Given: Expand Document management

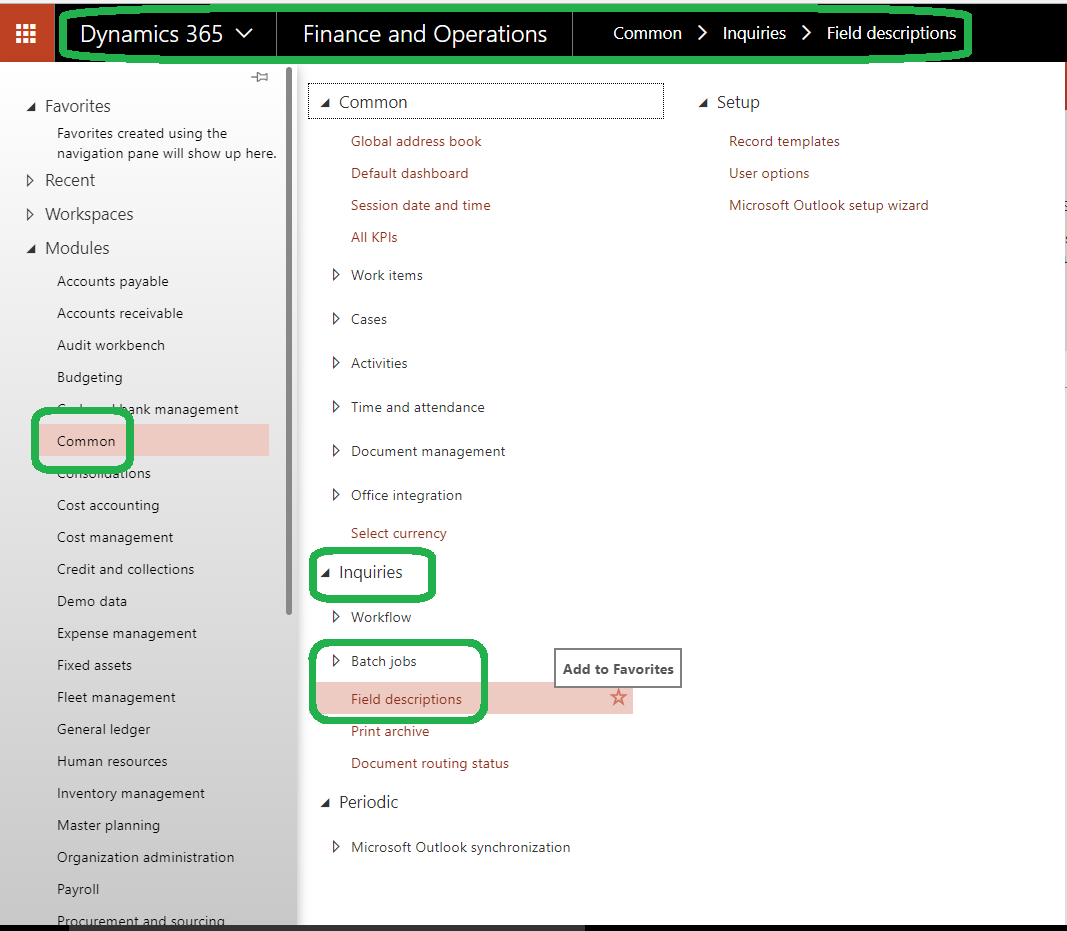Looking at the screenshot, I should tap(335, 451).
